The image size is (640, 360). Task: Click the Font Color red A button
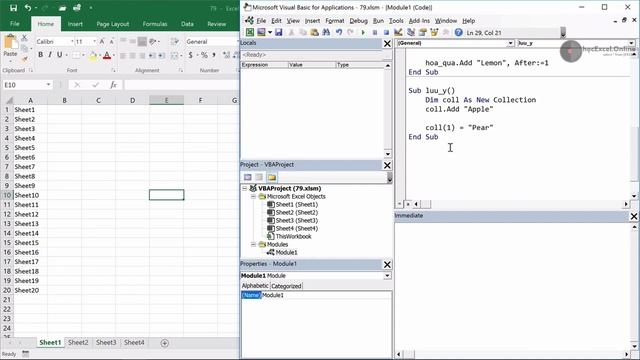[x=107, y=56]
